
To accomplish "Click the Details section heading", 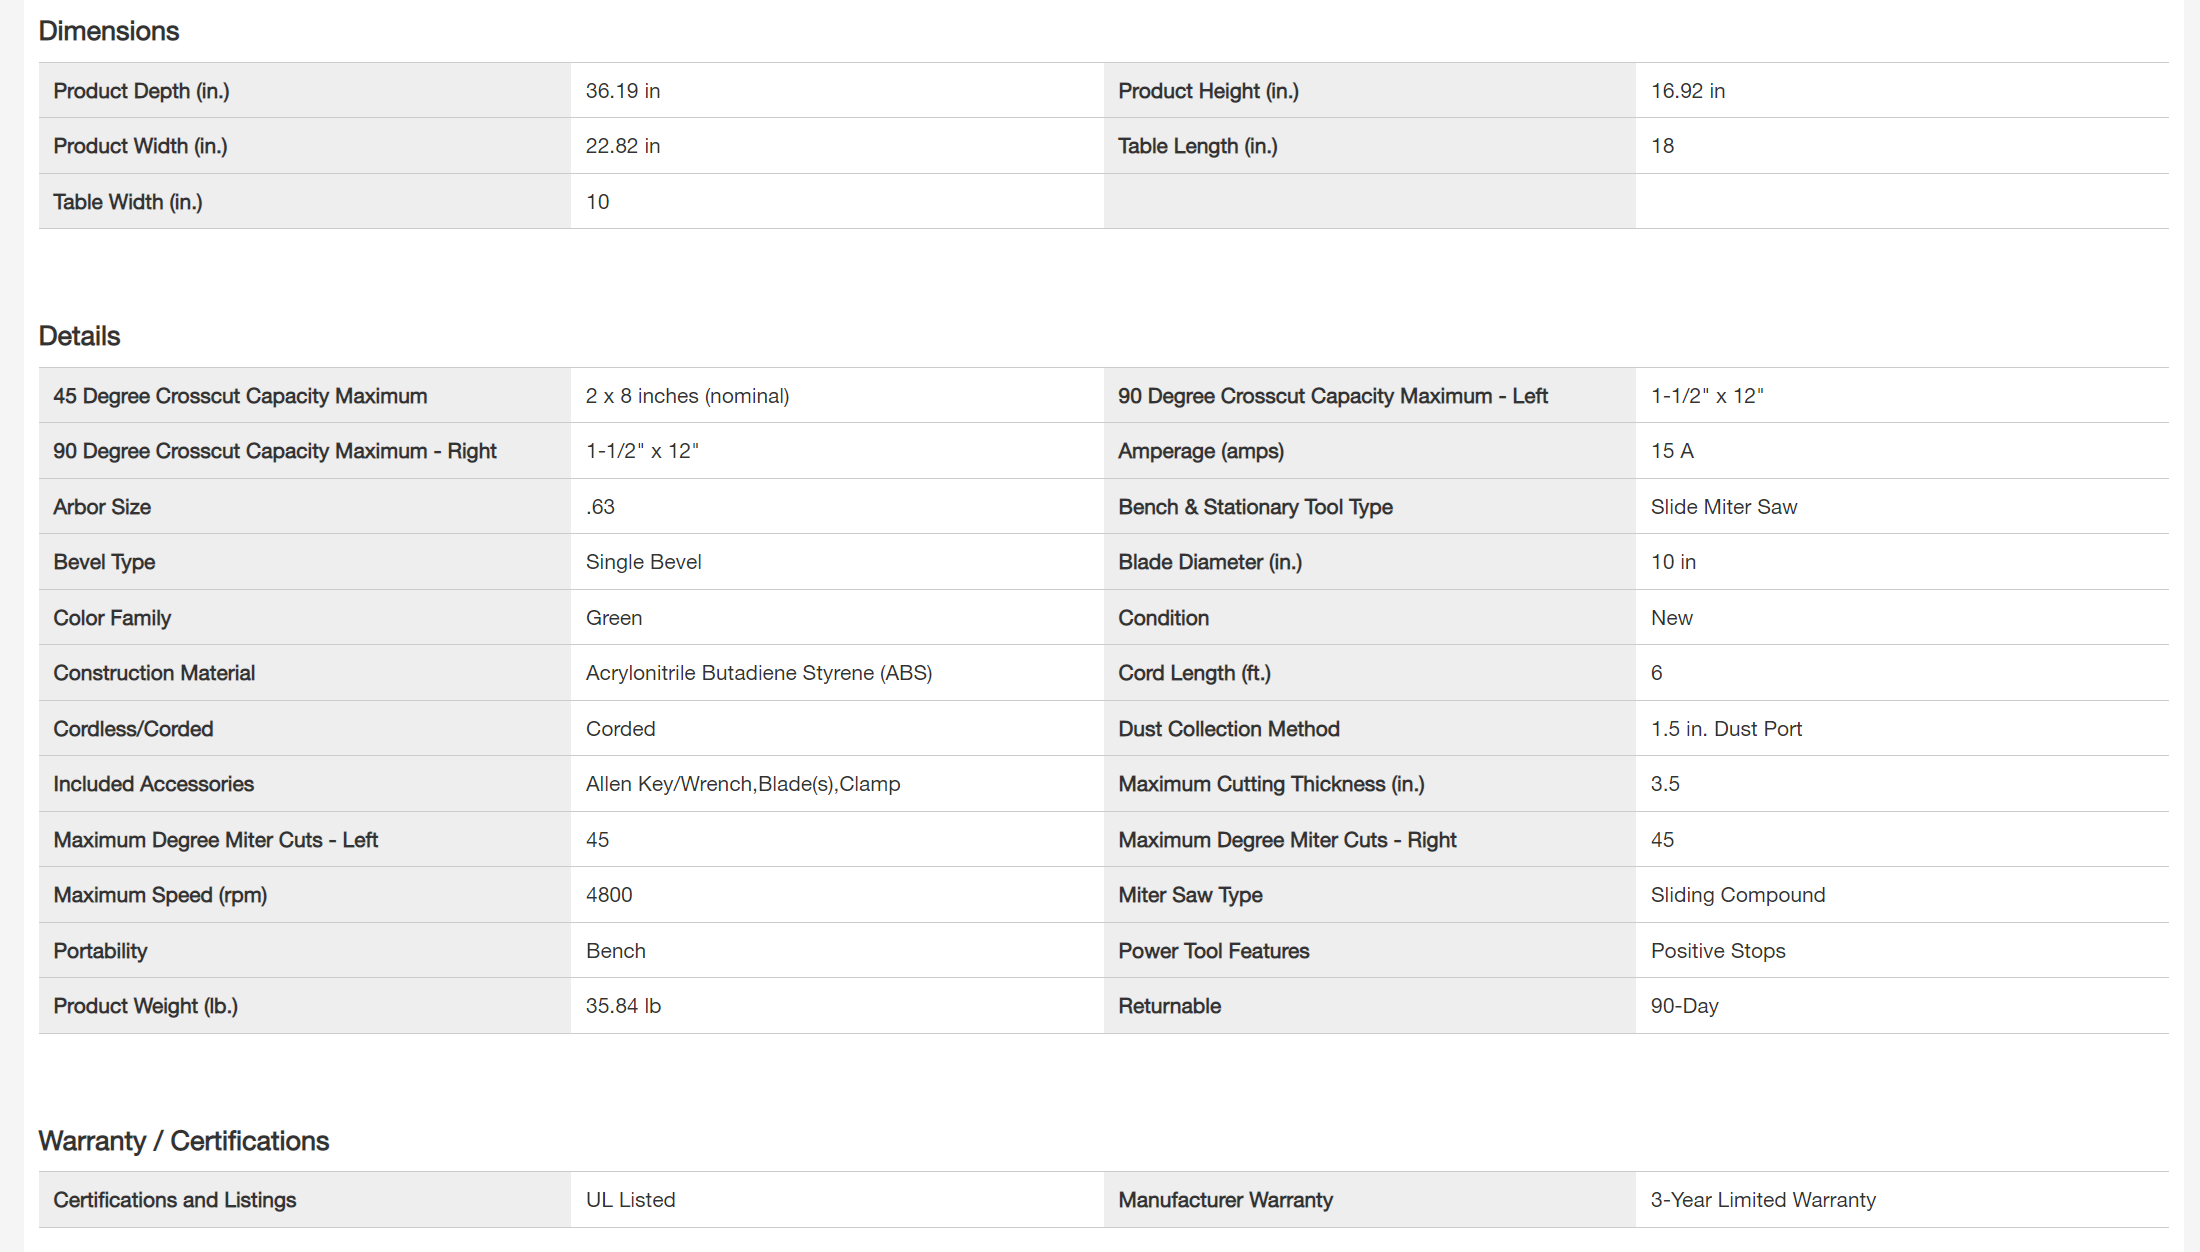I will (x=79, y=336).
